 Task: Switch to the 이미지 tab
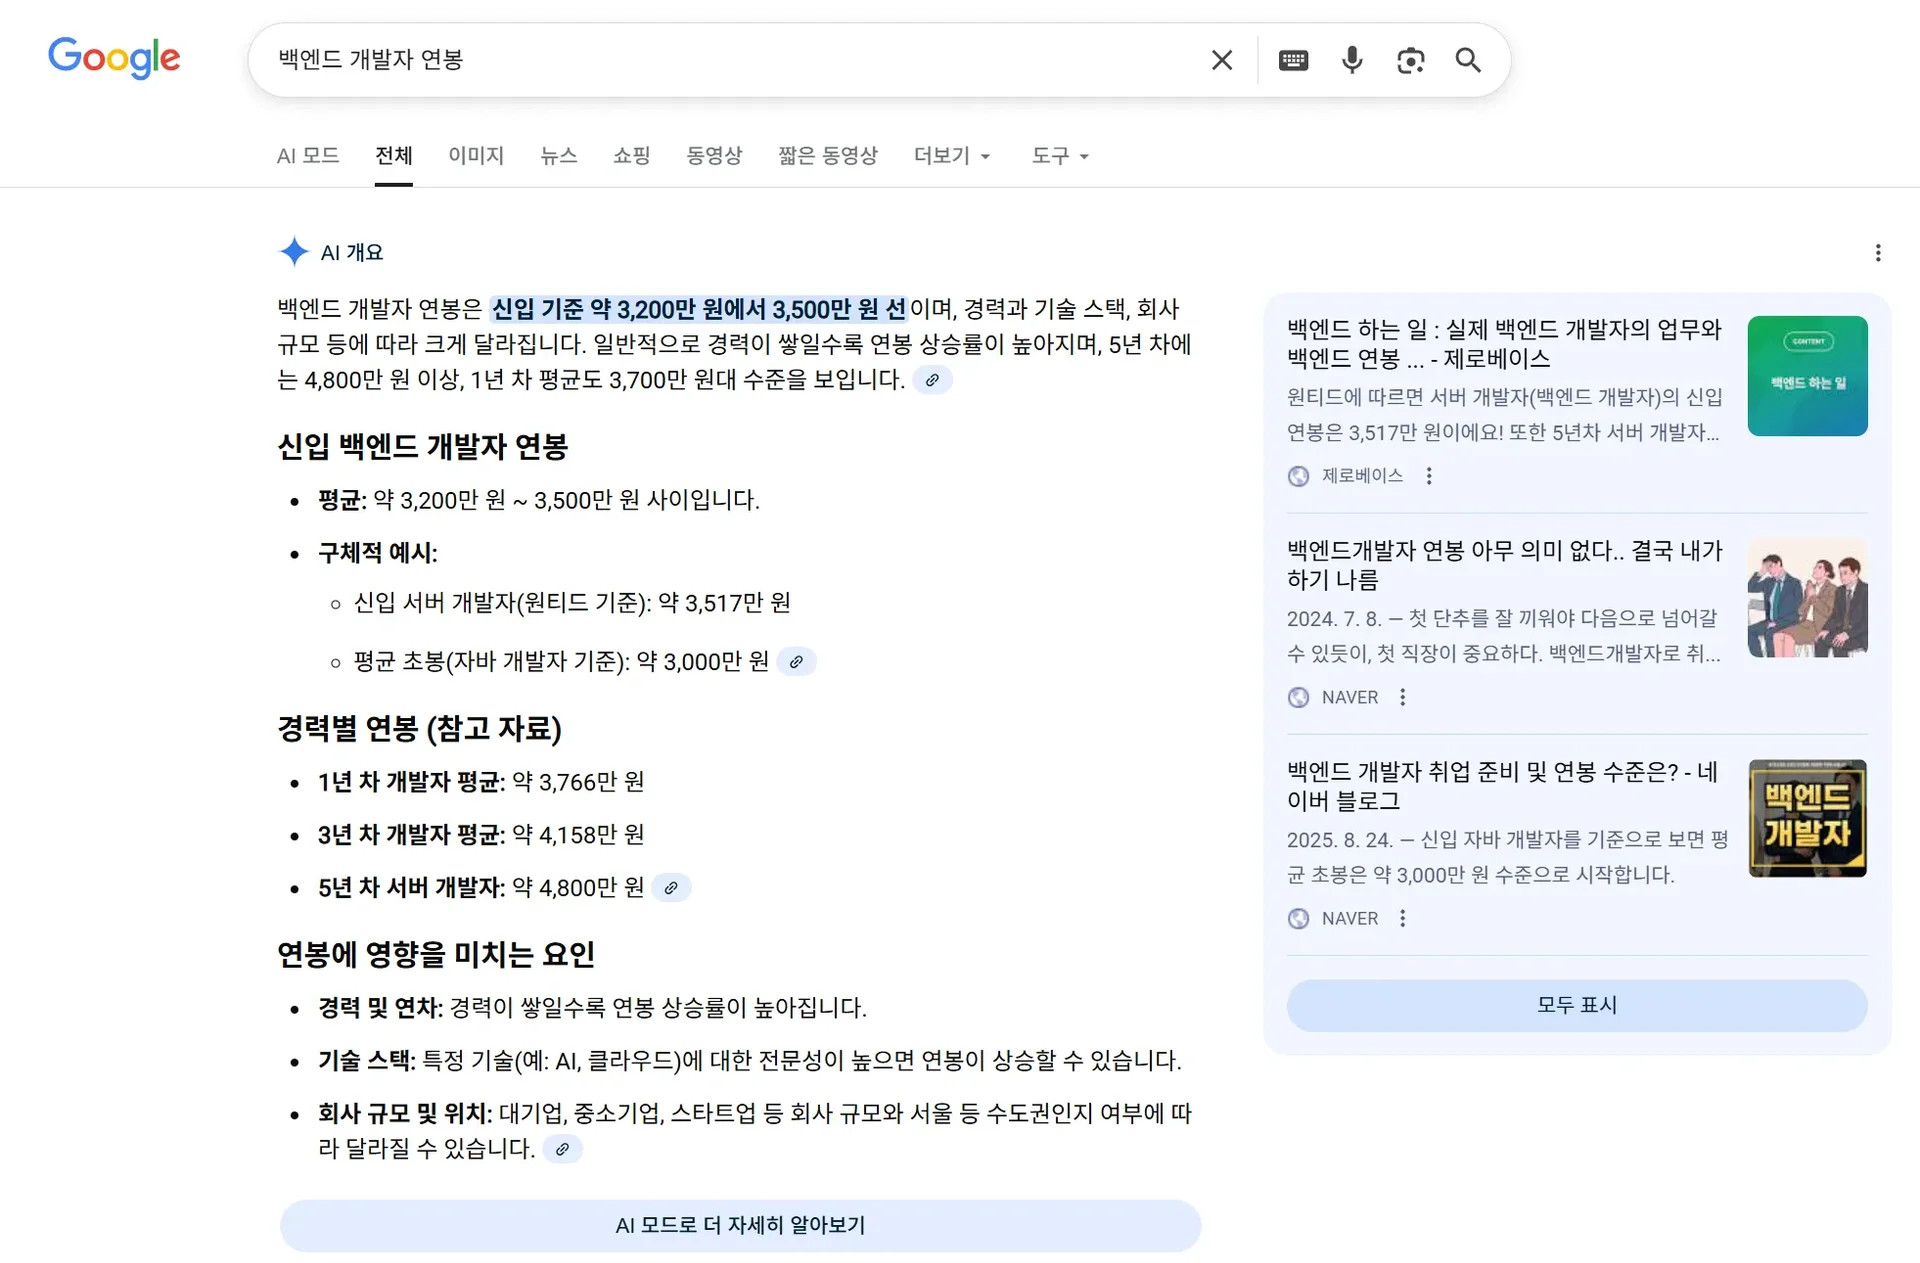(x=475, y=156)
